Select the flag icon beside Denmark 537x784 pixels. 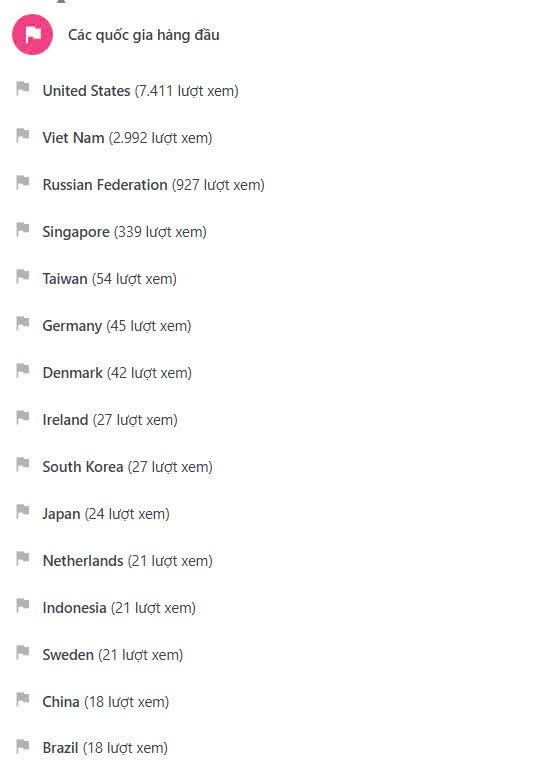click(23, 370)
